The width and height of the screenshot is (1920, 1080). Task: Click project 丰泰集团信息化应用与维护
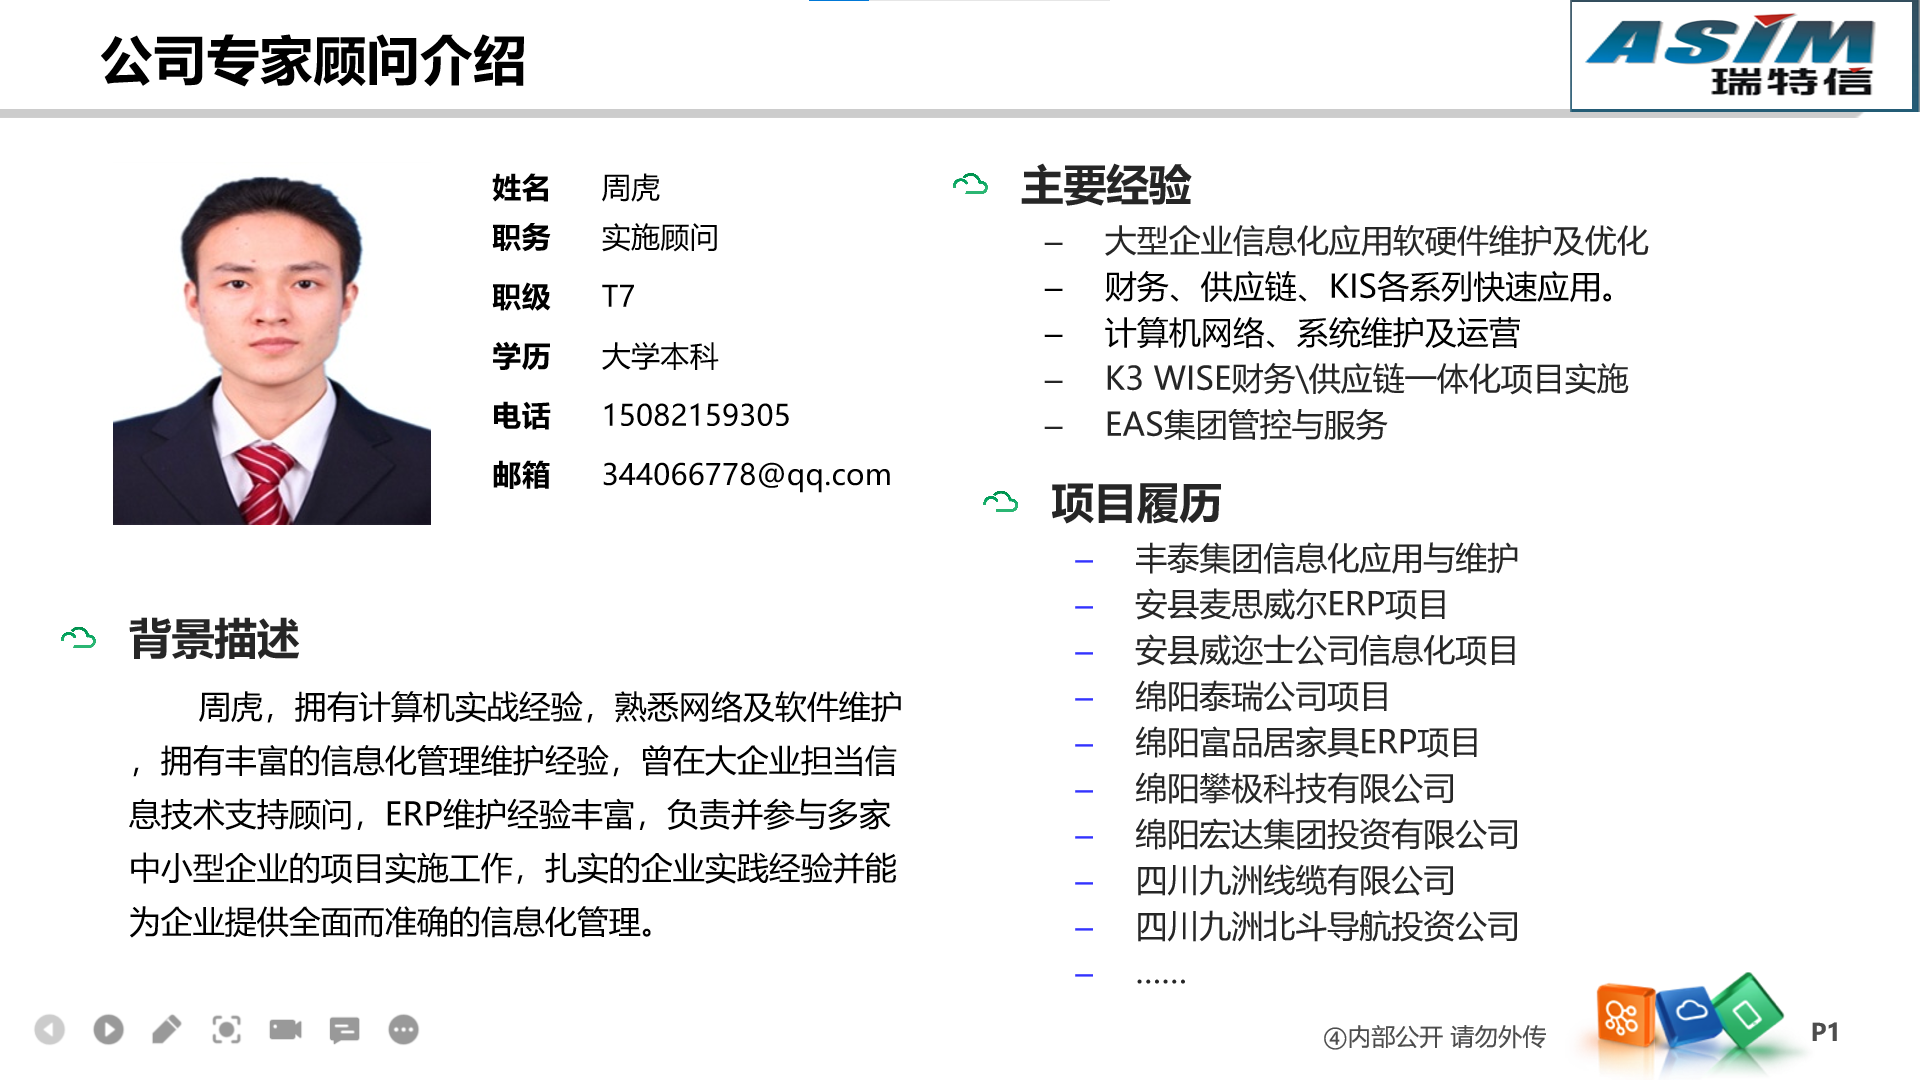pyautogui.click(x=1326, y=558)
